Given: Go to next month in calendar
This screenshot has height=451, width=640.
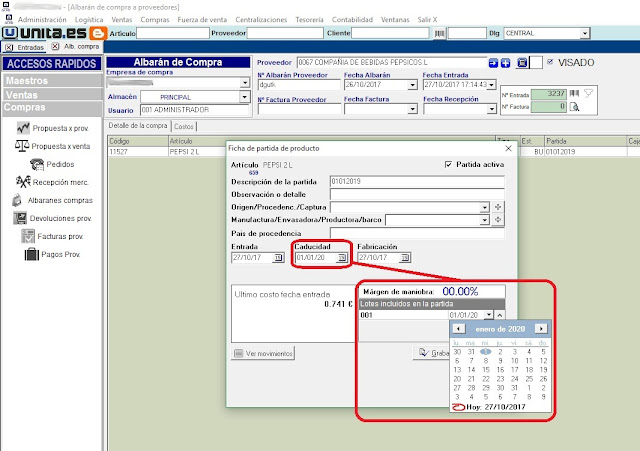Looking at the screenshot, I should (541, 328).
